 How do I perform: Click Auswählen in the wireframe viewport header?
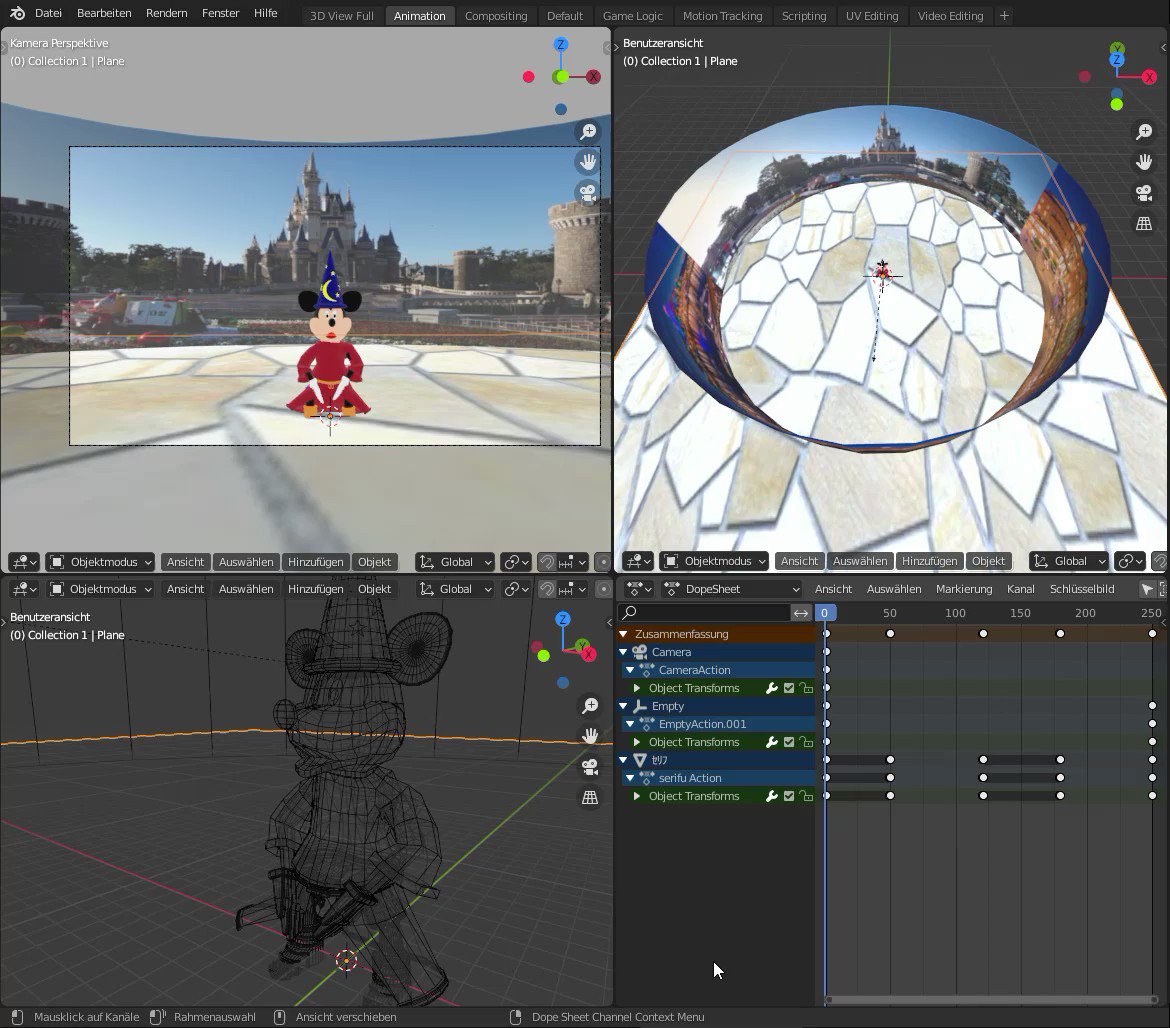click(x=246, y=589)
